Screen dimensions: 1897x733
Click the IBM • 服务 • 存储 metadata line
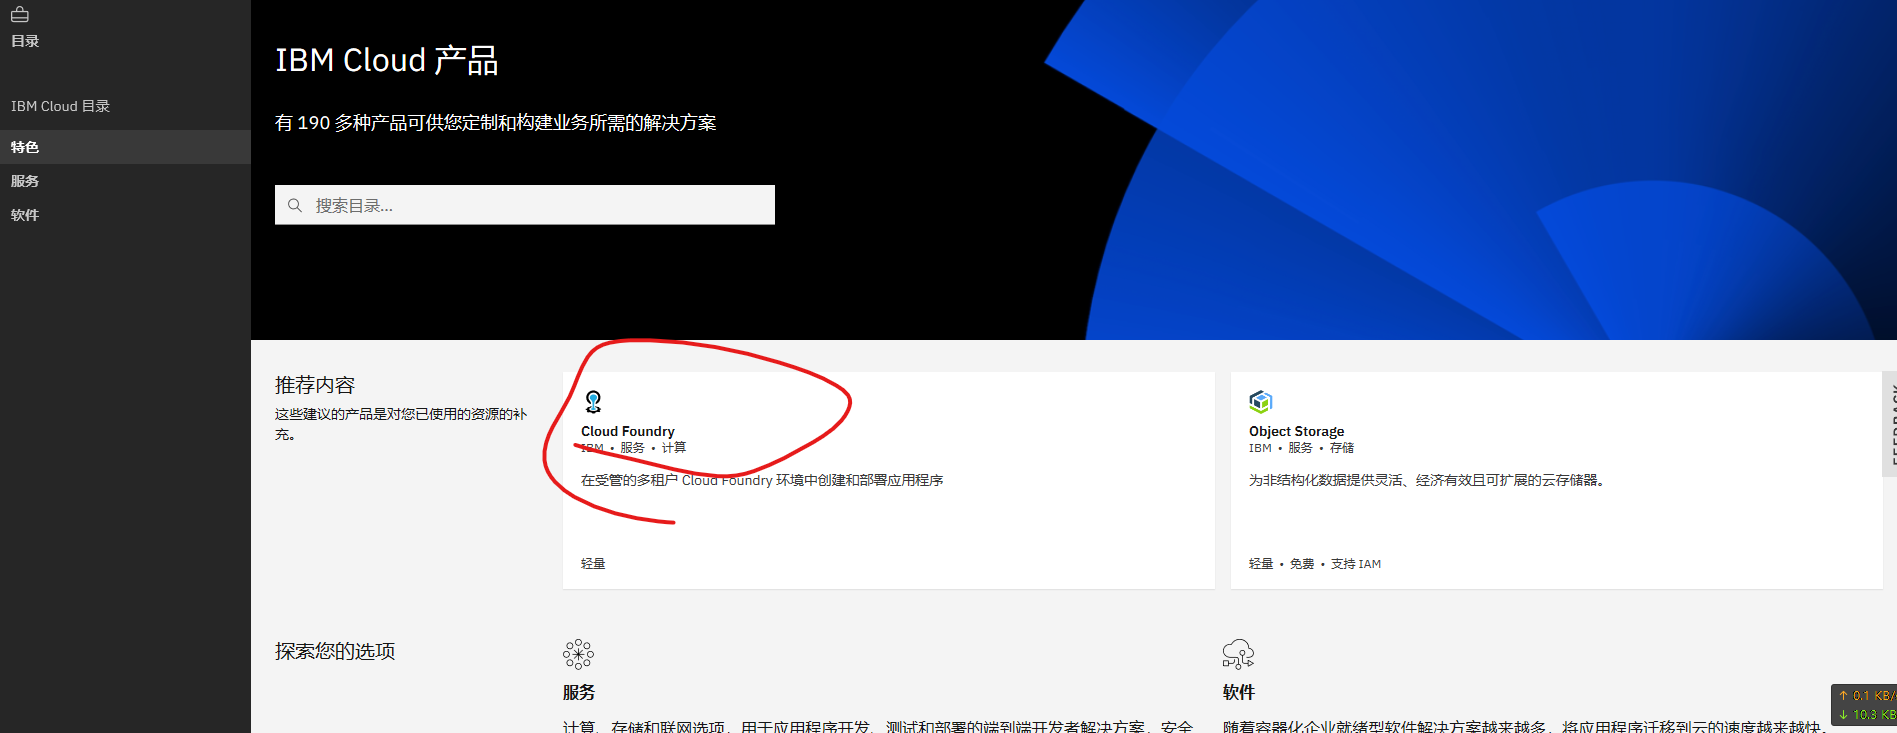(x=1301, y=448)
